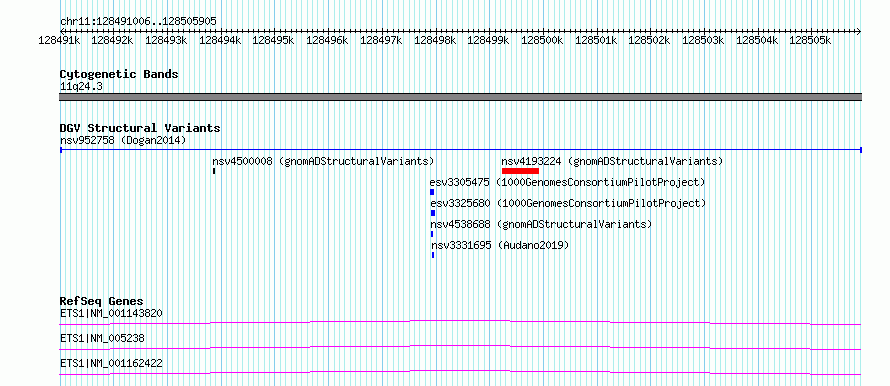Screen dimensions: 890x386
Task: Click the red nsv4193224 variant bar
Action: (520, 170)
